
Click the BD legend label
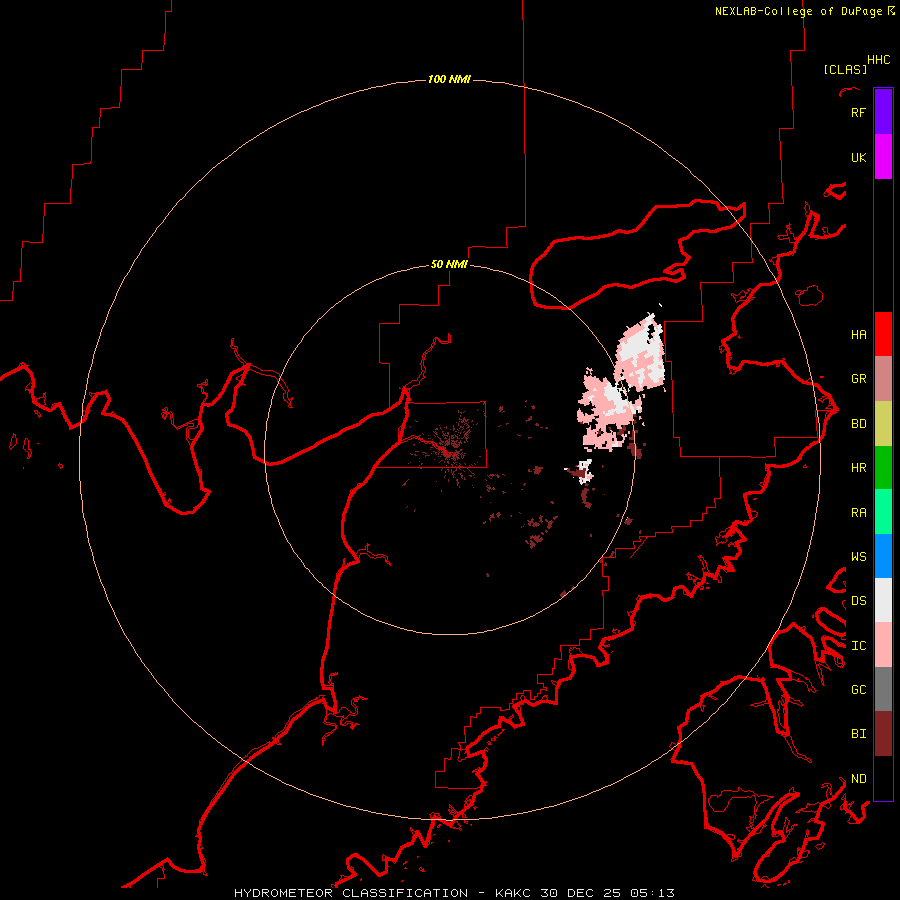click(858, 424)
